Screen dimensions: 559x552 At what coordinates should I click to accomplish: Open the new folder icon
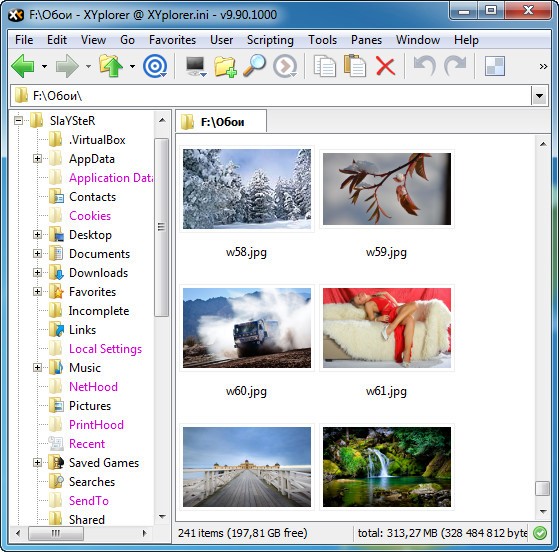225,67
